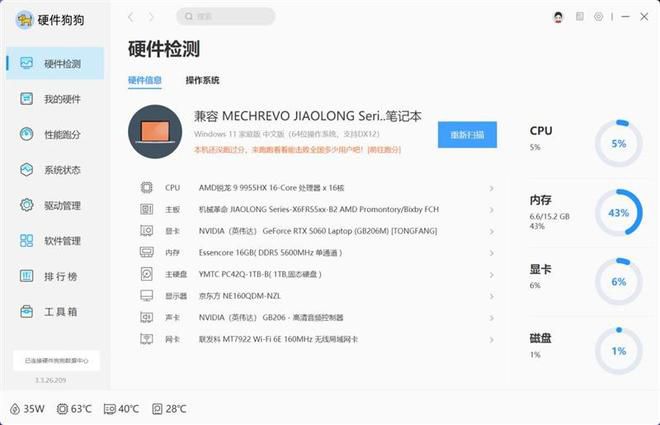Click the user avatar icon
Screen dimensions: 660x425
pyautogui.click(x=558, y=17)
